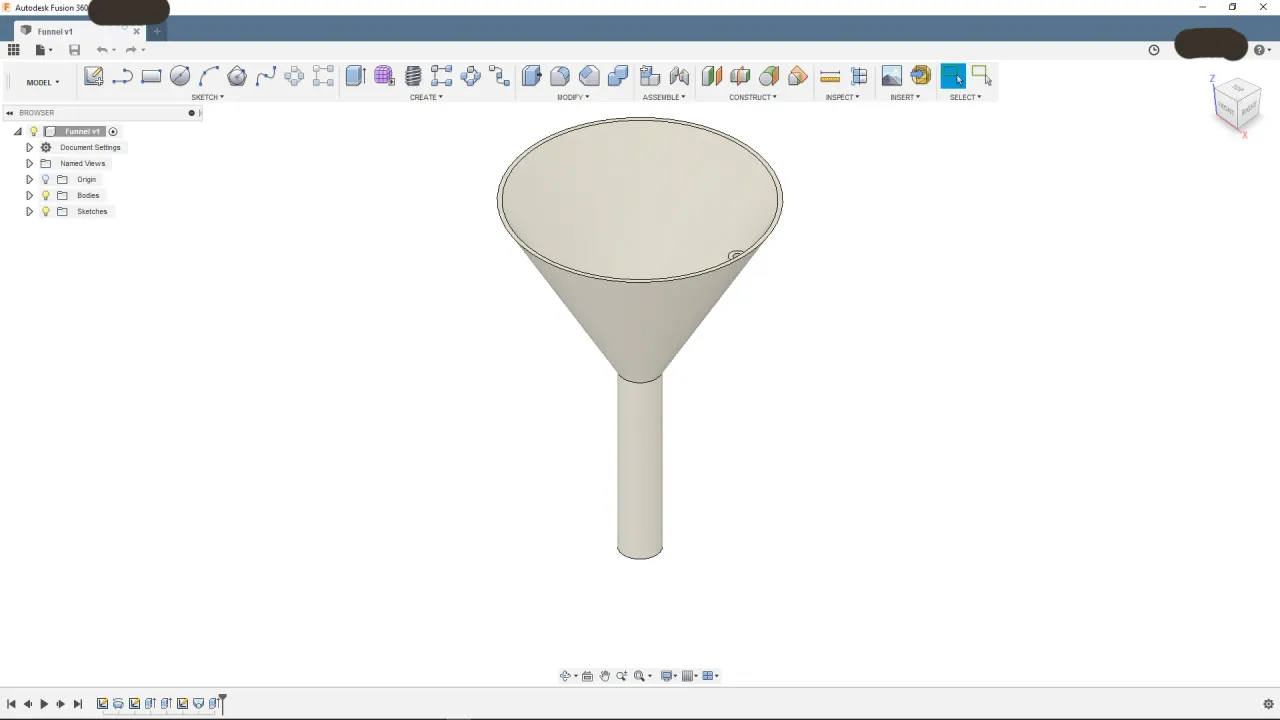Expand the Document Settings node
The image size is (1280, 720).
tap(29, 147)
